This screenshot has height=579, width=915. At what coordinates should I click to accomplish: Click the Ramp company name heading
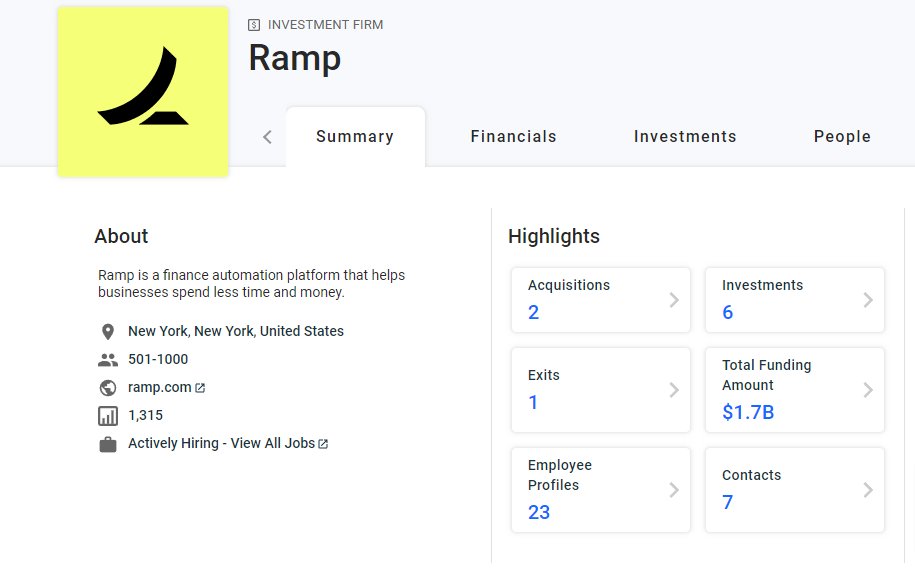point(295,58)
